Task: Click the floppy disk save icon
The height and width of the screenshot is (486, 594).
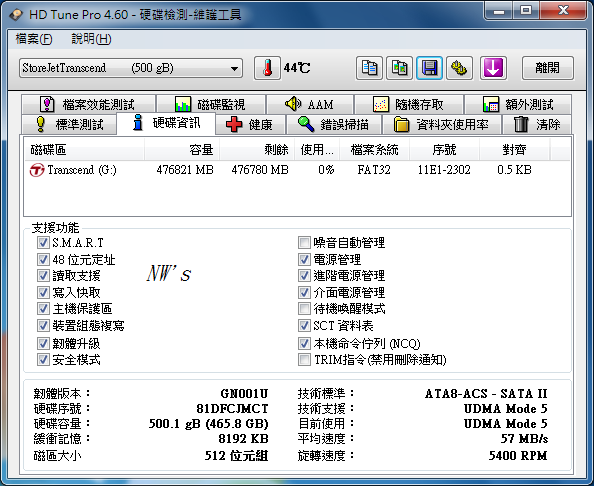Action: pyautogui.click(x=429, y=68)
